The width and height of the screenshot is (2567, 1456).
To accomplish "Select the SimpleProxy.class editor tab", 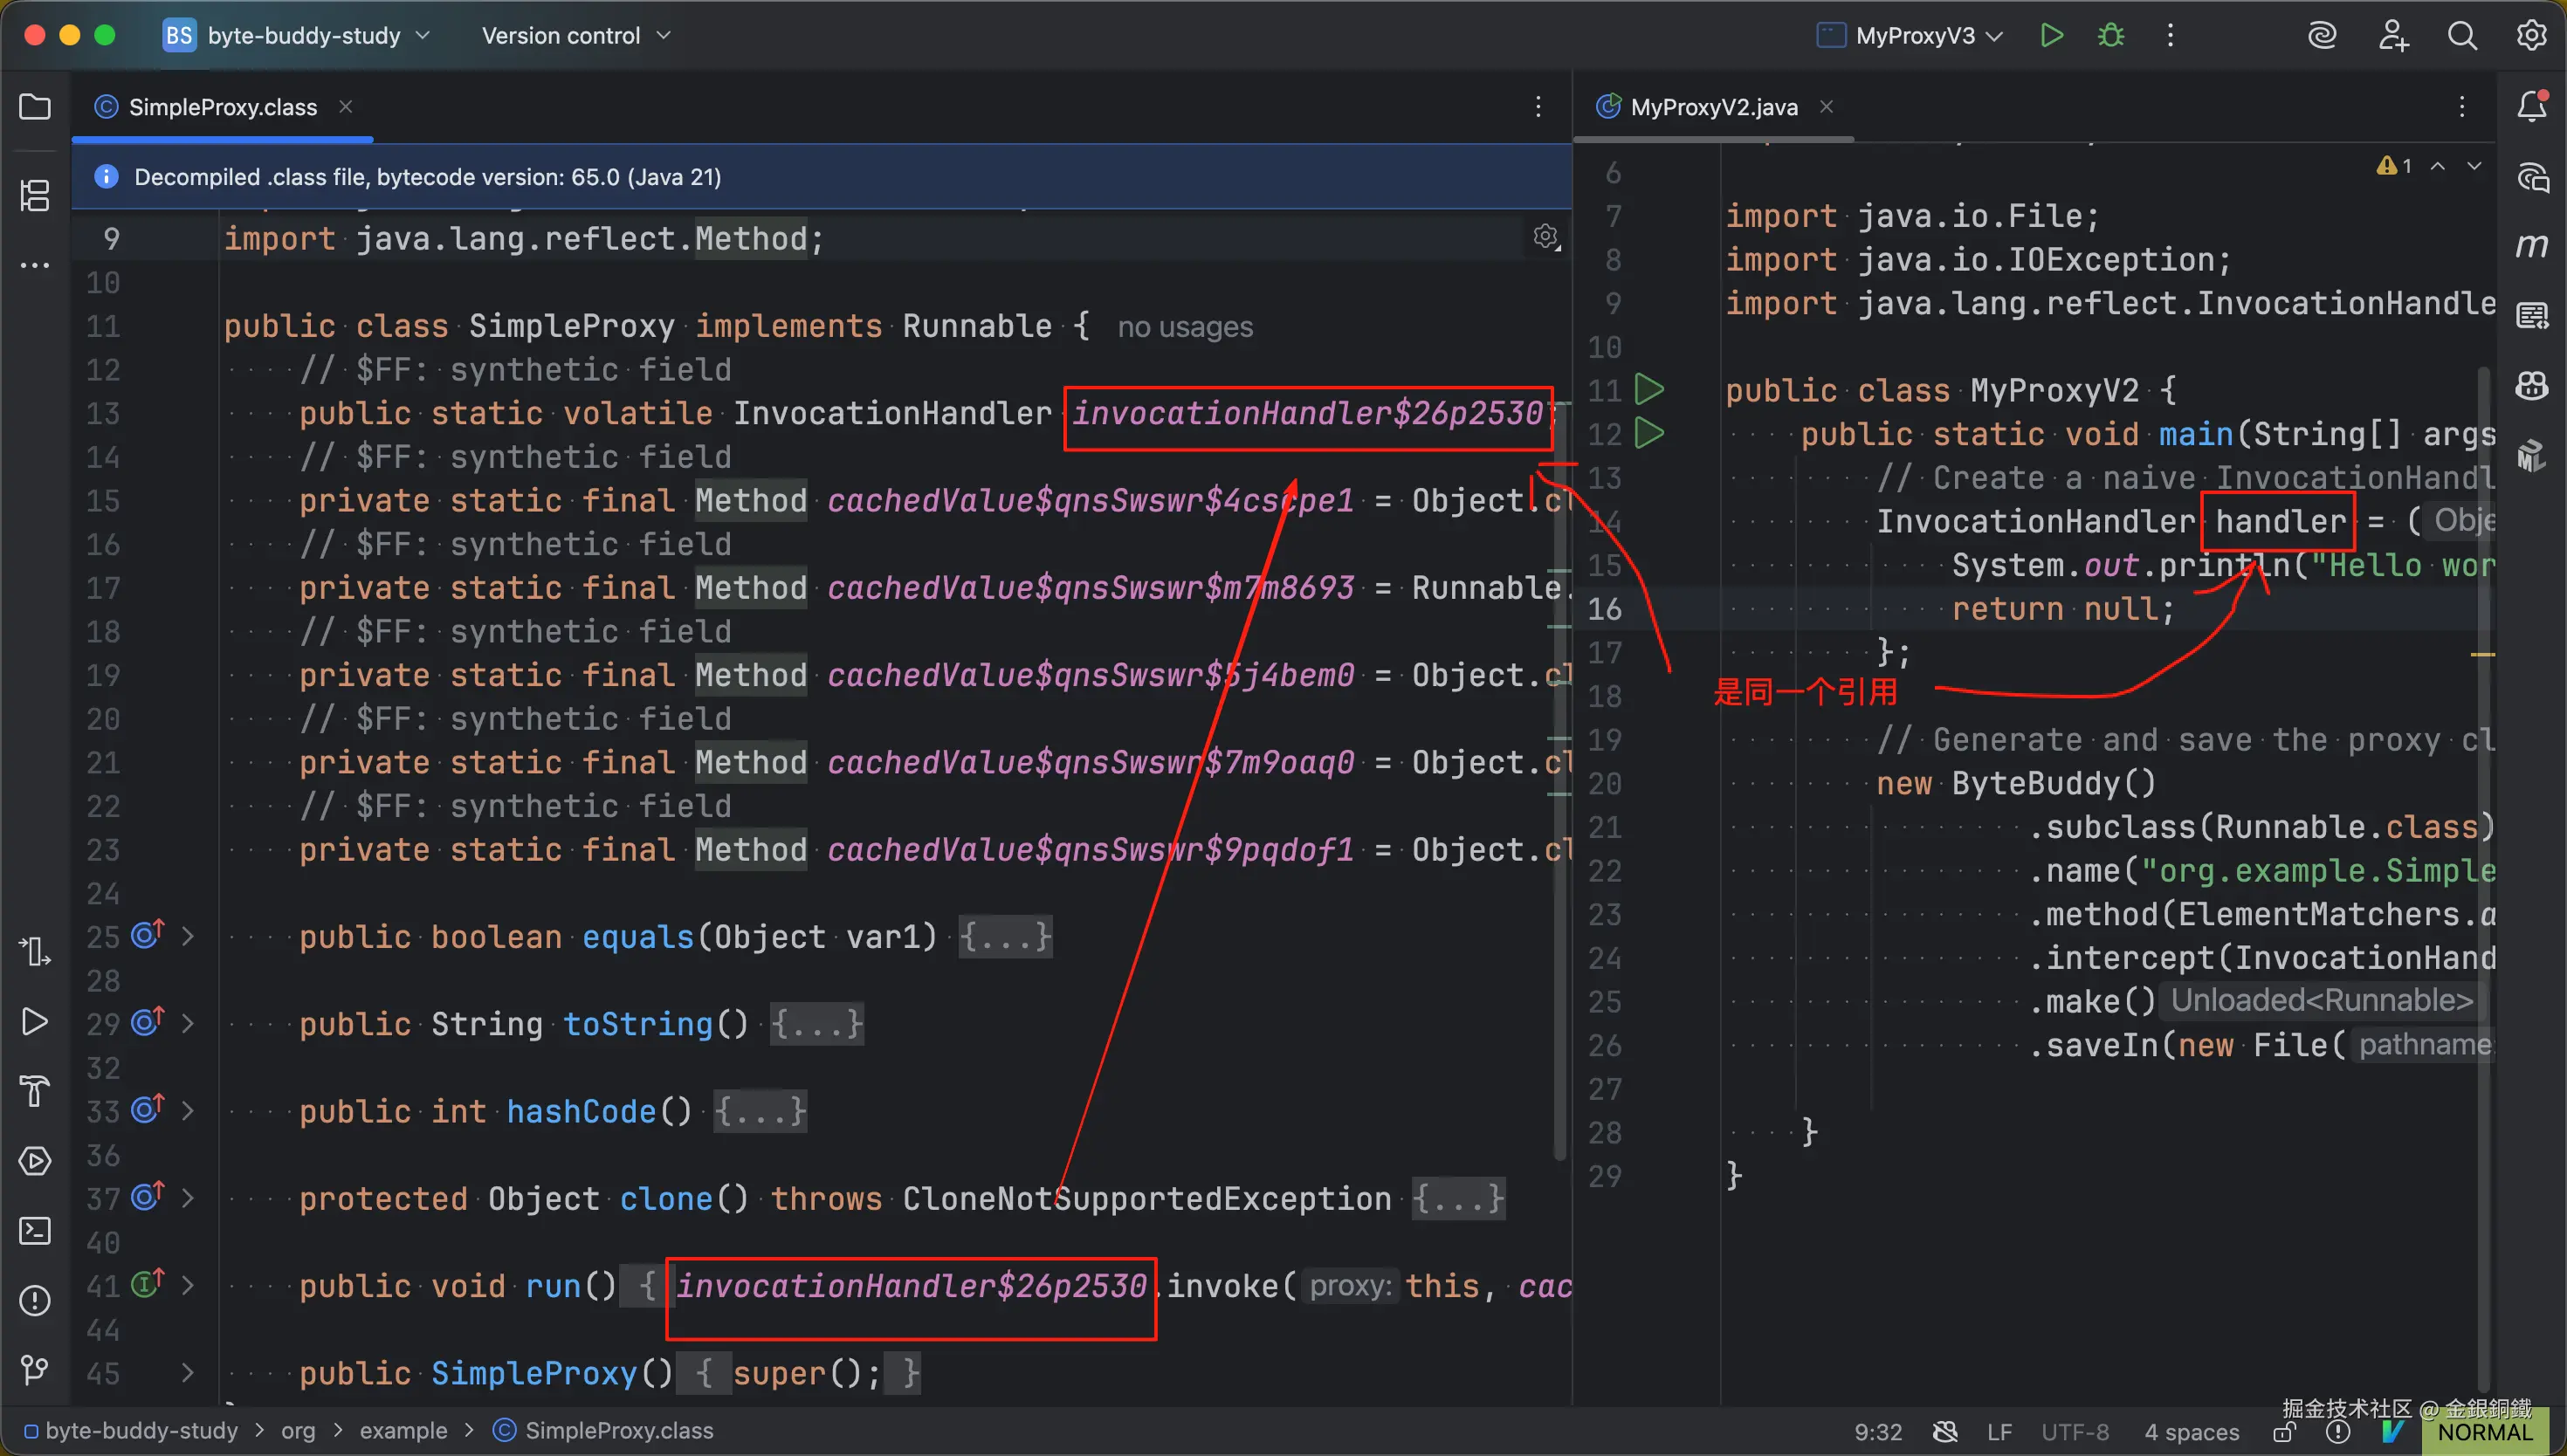I will pyautogui.click(x=222, y=107).
